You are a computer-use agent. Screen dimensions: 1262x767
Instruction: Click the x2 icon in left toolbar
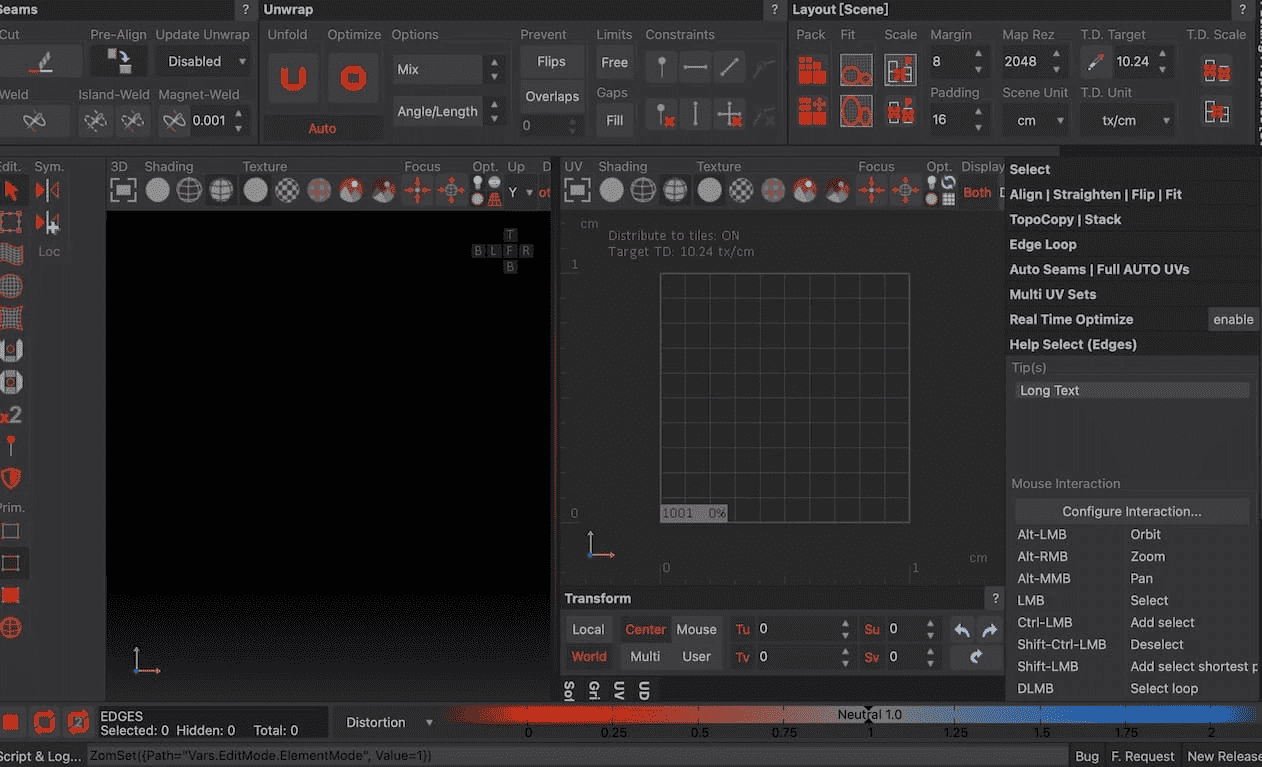[10, 414]
